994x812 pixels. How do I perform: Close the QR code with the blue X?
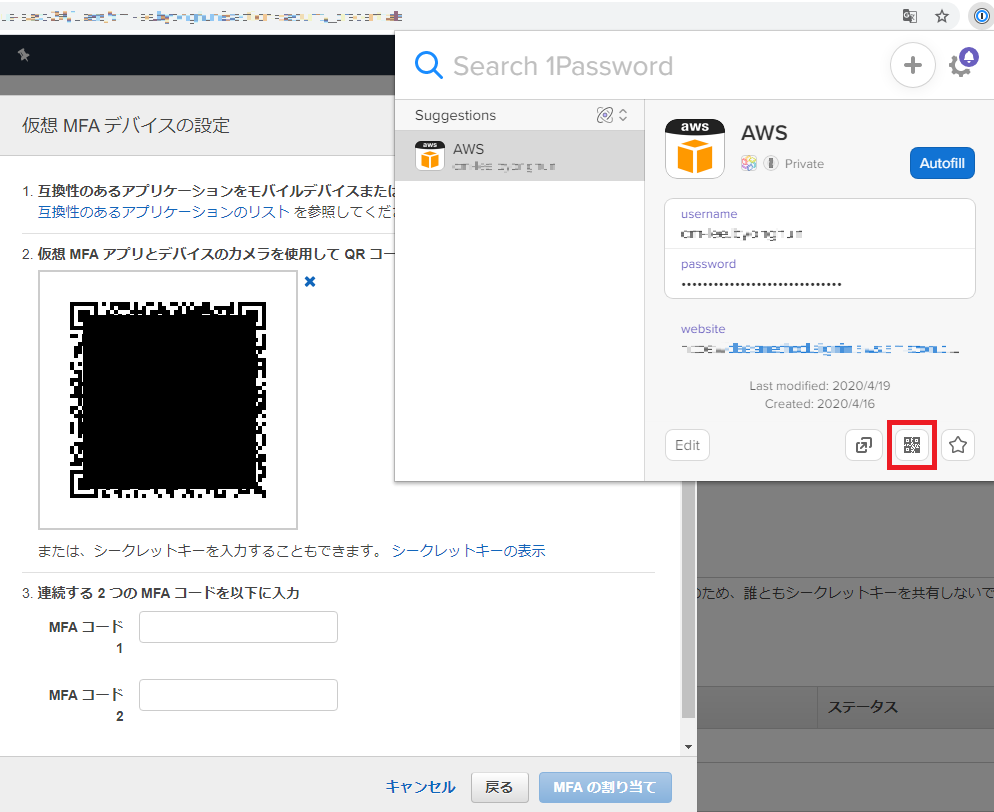(x=310, y=281)
